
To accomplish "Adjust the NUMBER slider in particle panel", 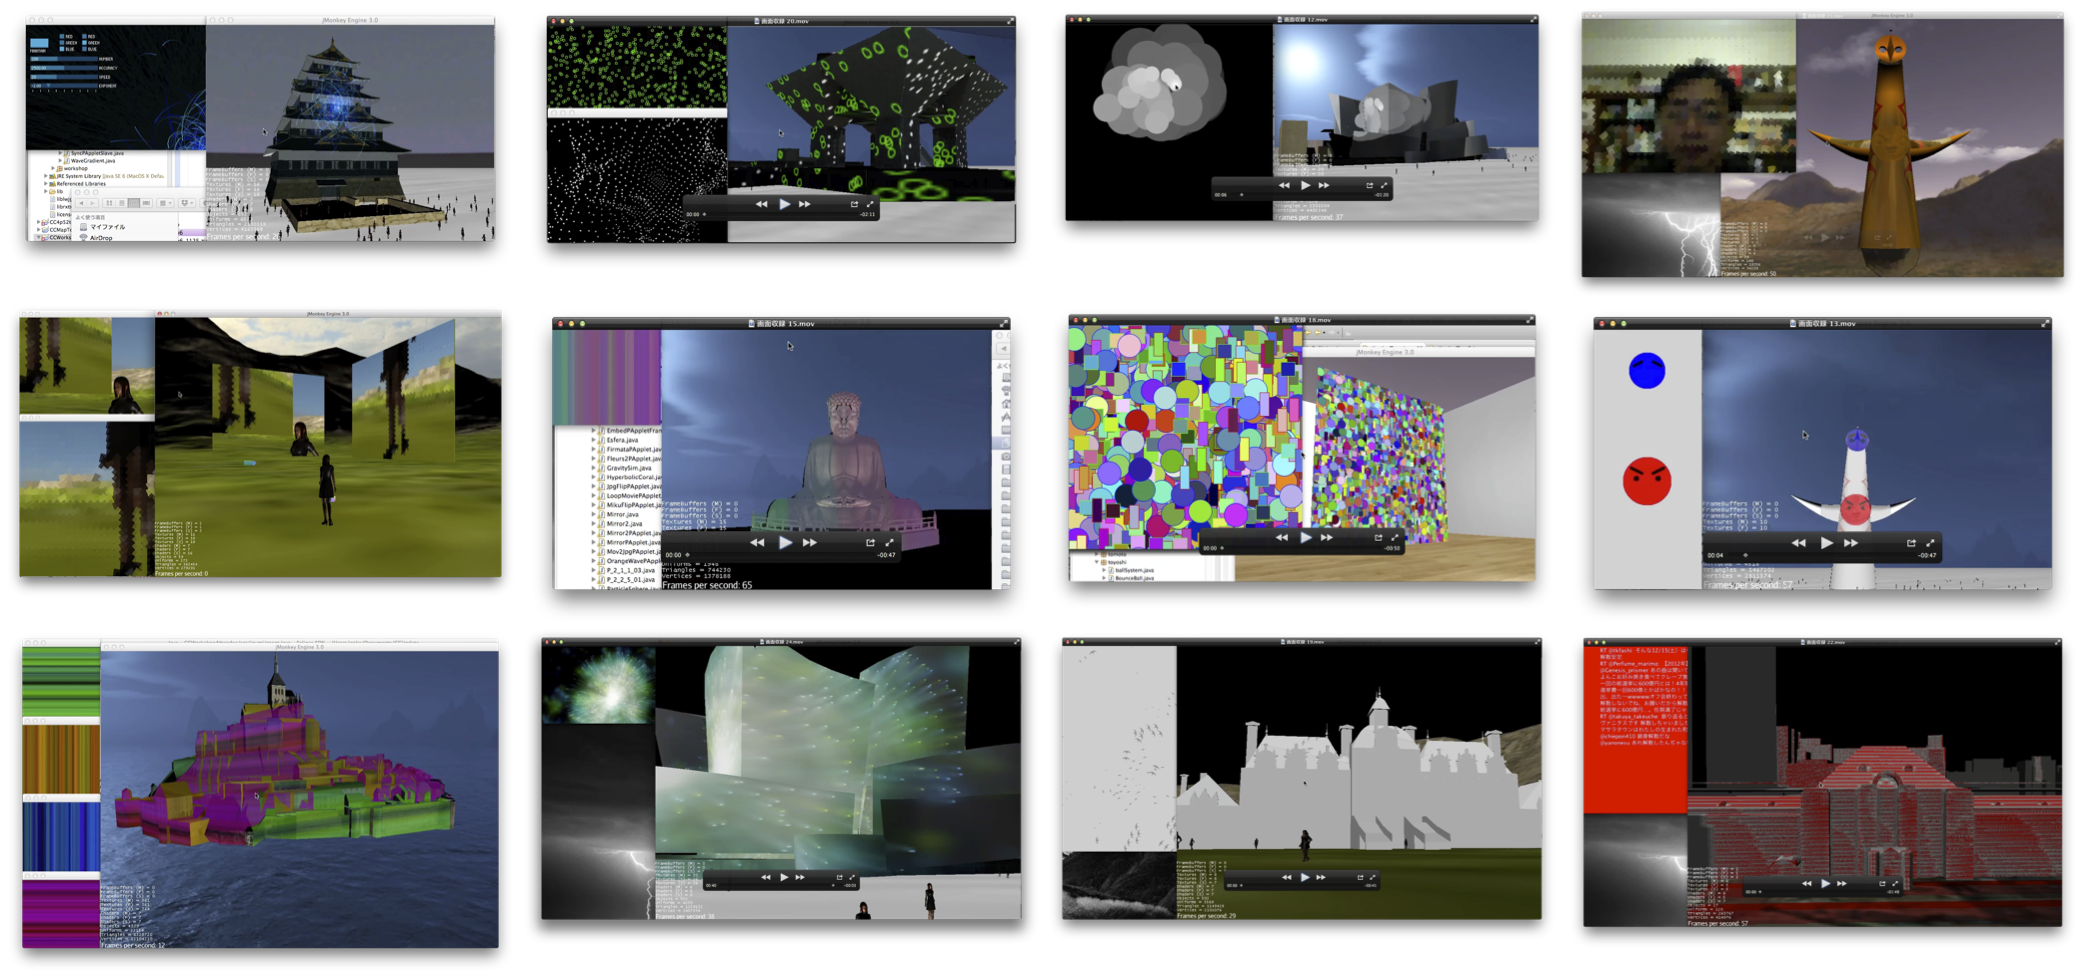I will (64, 59).
